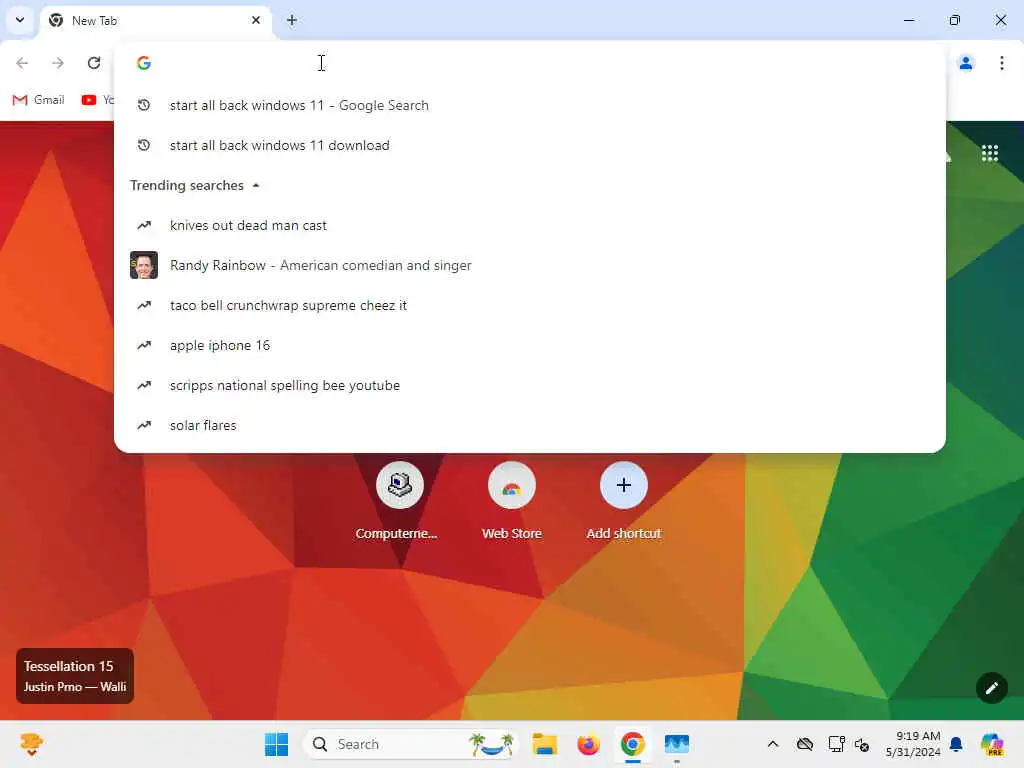
Task: Click the Randy Rainbow thumbnail photo
Action: [144, 265]
